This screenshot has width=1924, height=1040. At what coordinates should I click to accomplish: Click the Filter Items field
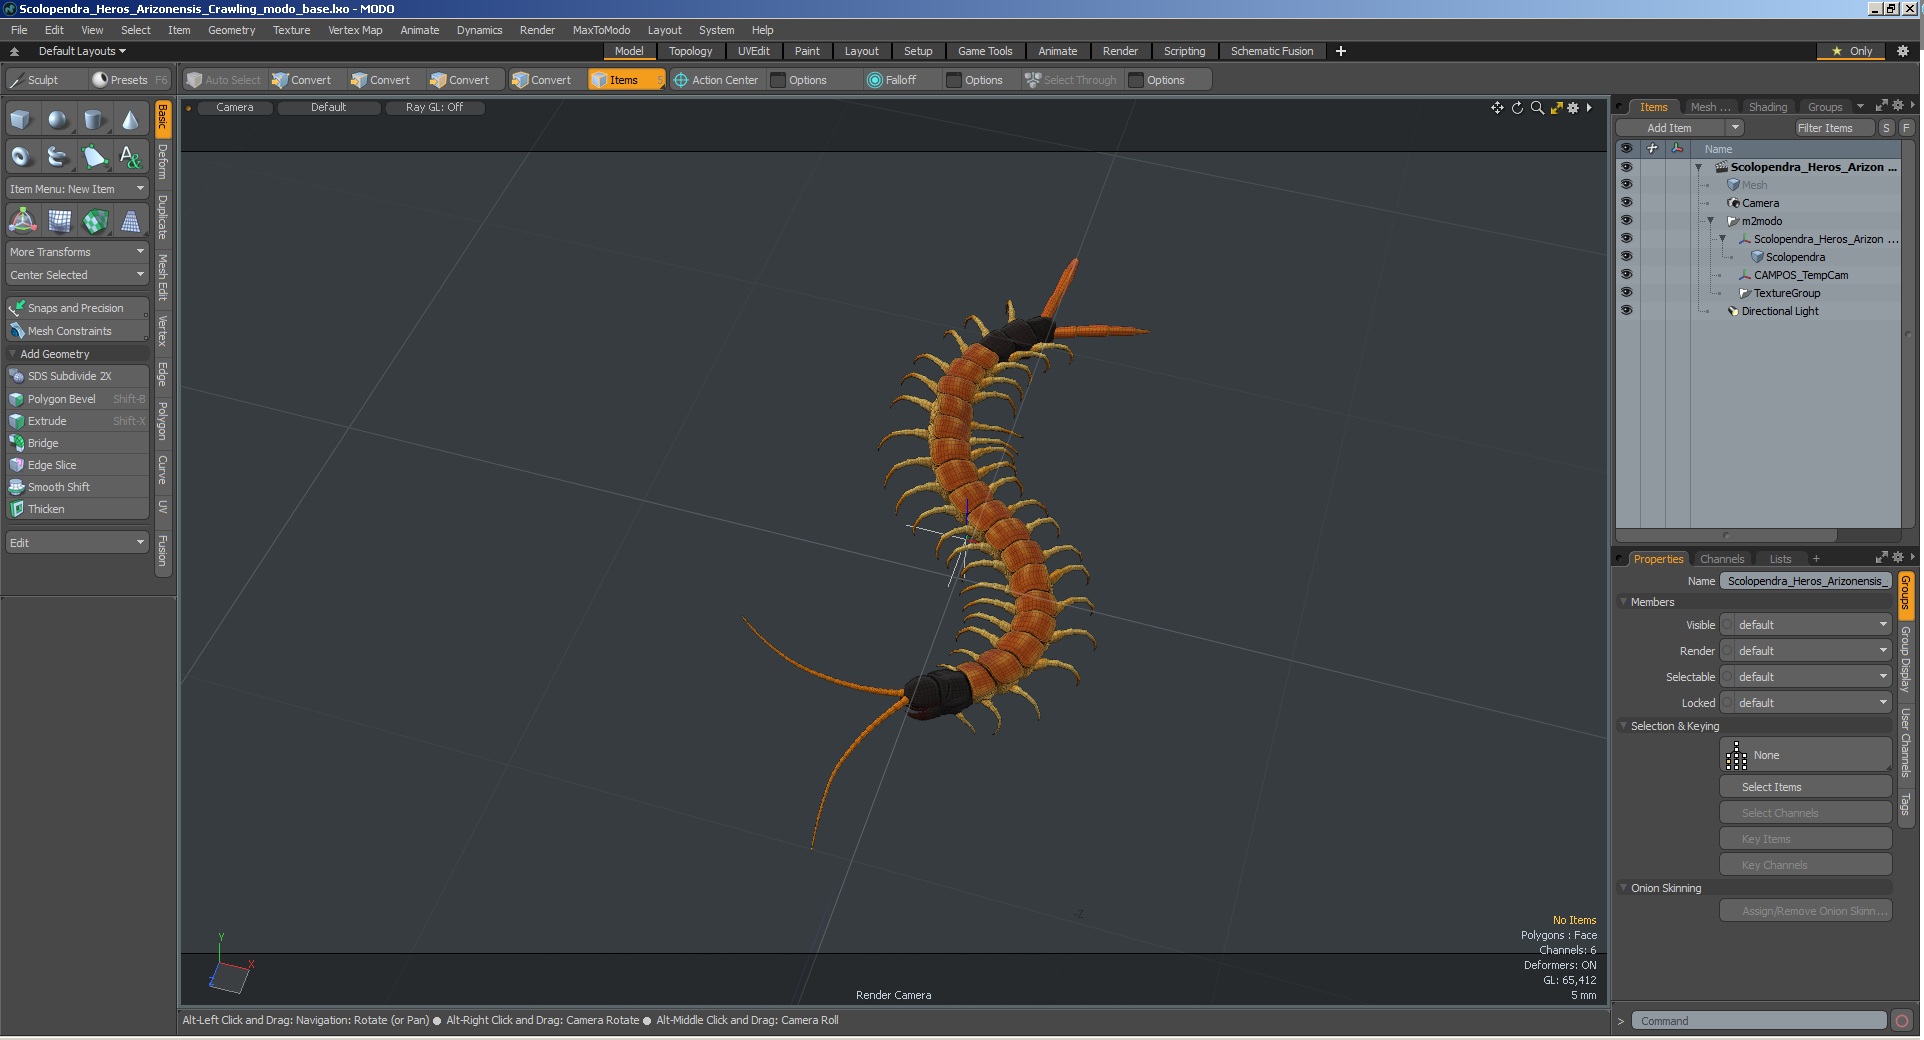point(1834,128)
